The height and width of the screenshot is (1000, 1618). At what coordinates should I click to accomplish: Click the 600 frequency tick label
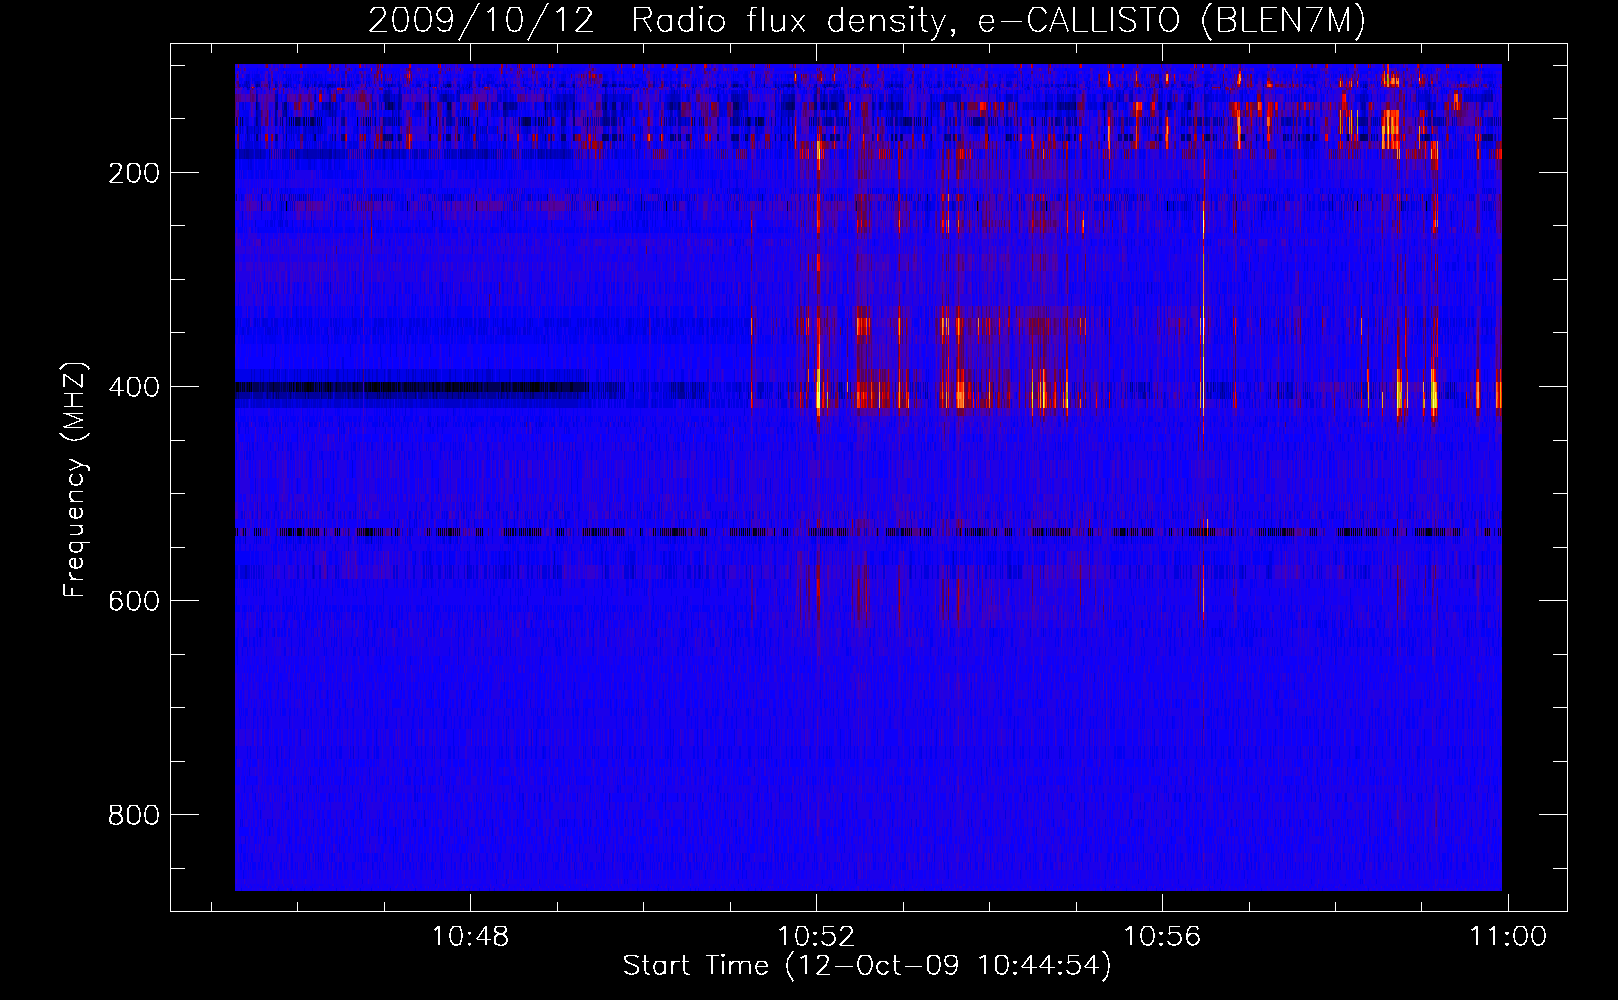tap(134, 601)
